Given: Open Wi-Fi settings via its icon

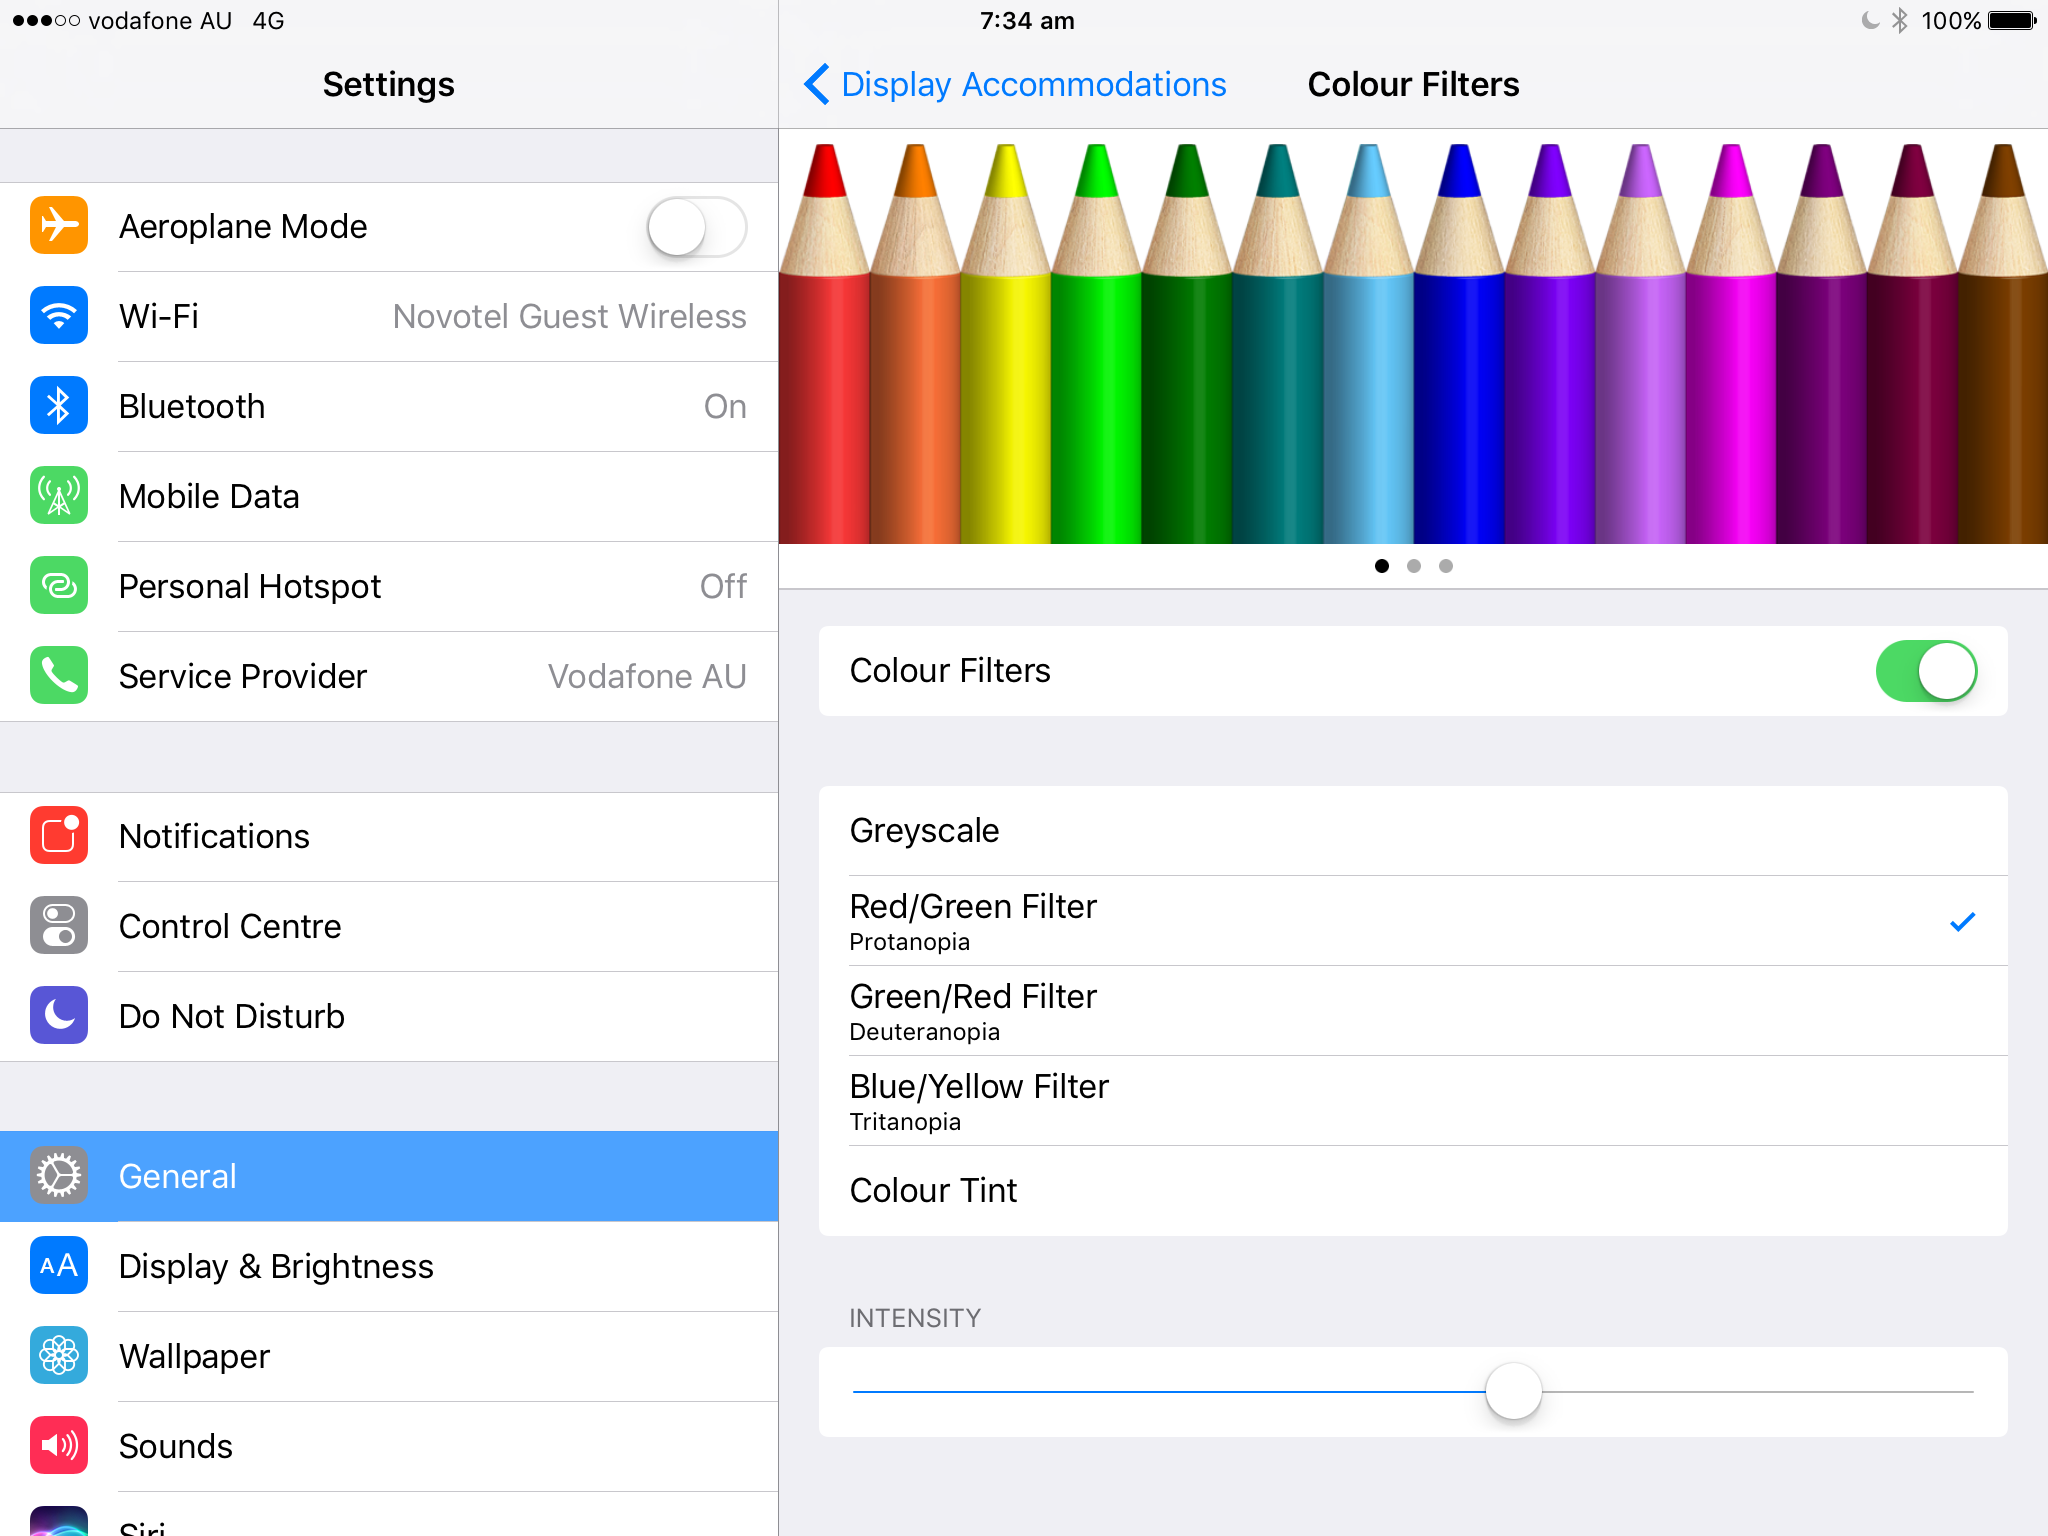Looking at the screenshot, I should point(59,316).
